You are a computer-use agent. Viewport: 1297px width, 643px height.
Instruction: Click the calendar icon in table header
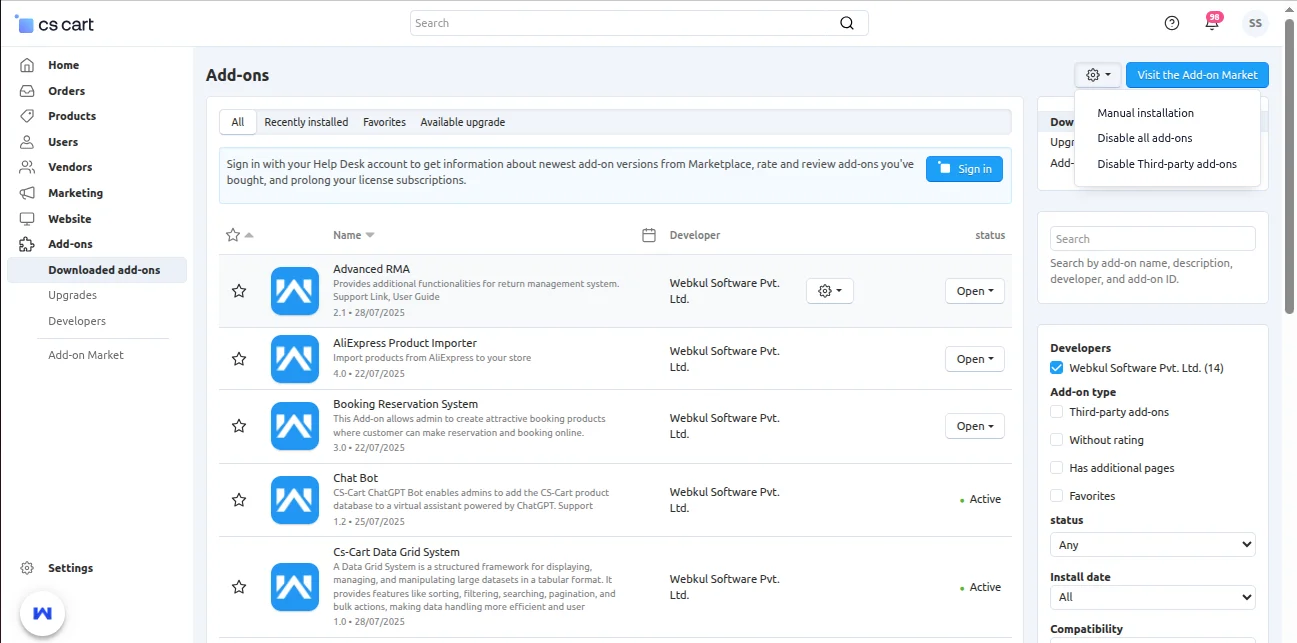tap(649, 235)
